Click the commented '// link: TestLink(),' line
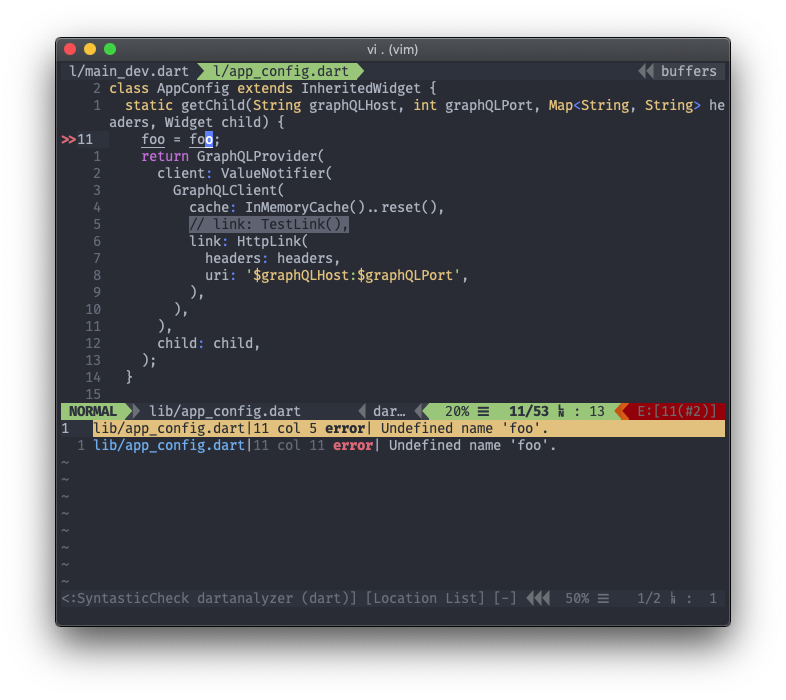 pos(269,224)
